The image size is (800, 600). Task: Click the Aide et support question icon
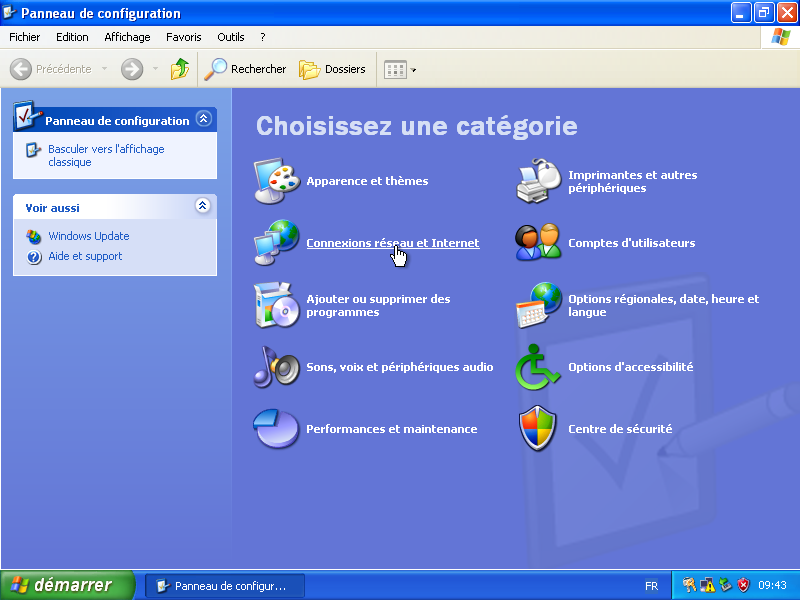(x=34, y=257)
